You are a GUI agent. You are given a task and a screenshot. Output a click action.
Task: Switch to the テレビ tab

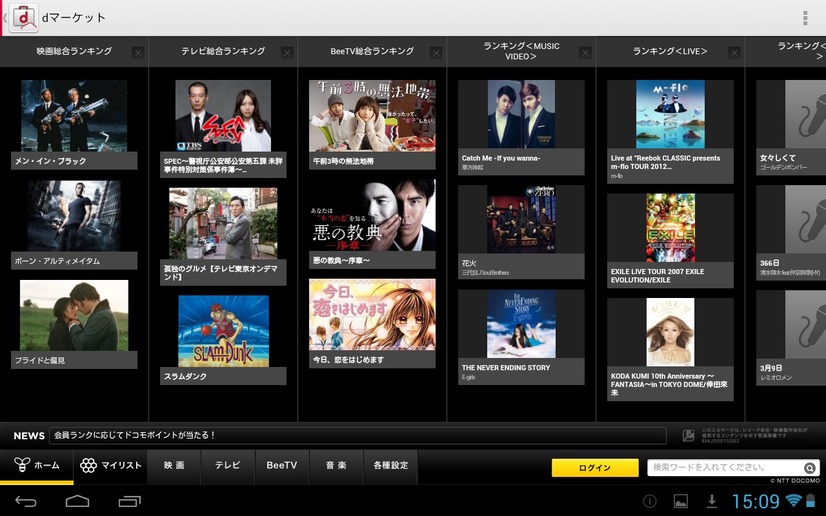point(228,465)
